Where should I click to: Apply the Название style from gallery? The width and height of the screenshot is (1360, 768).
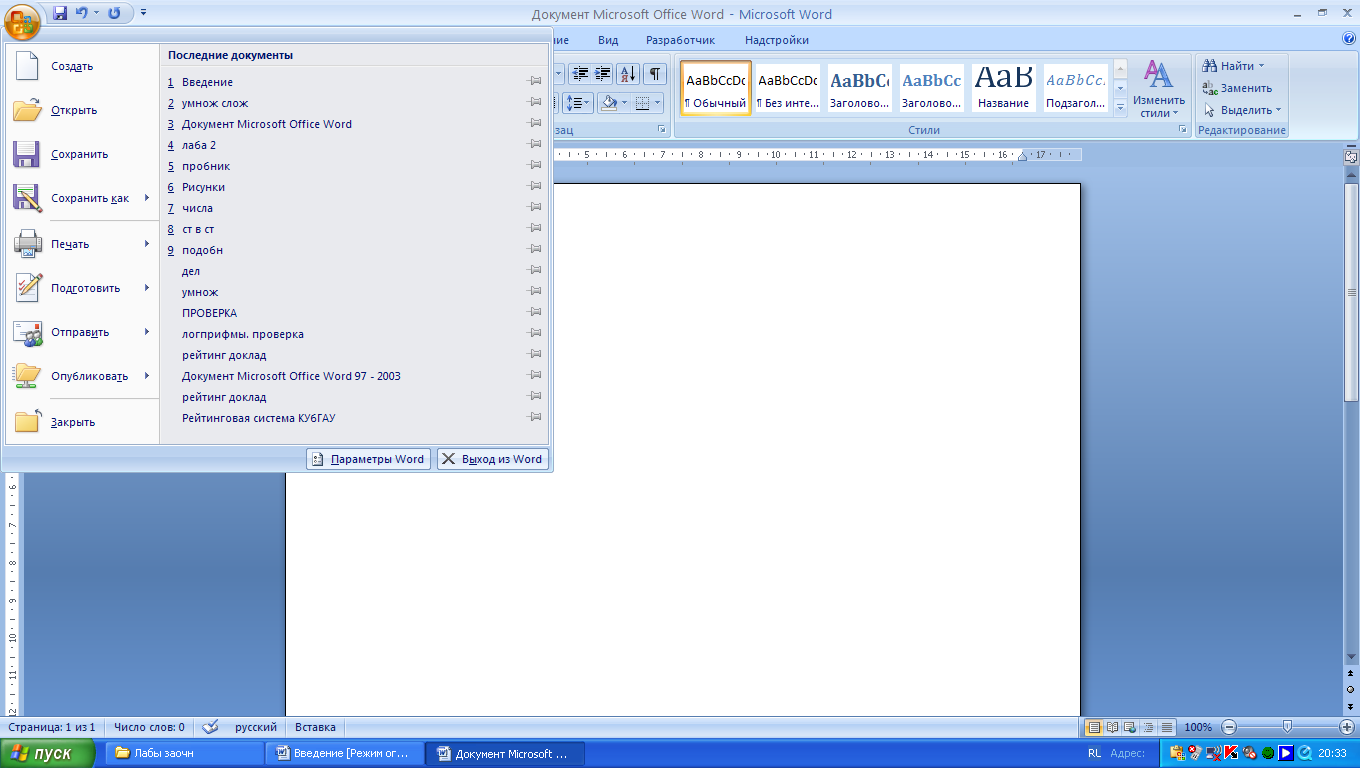(1004, 87)
